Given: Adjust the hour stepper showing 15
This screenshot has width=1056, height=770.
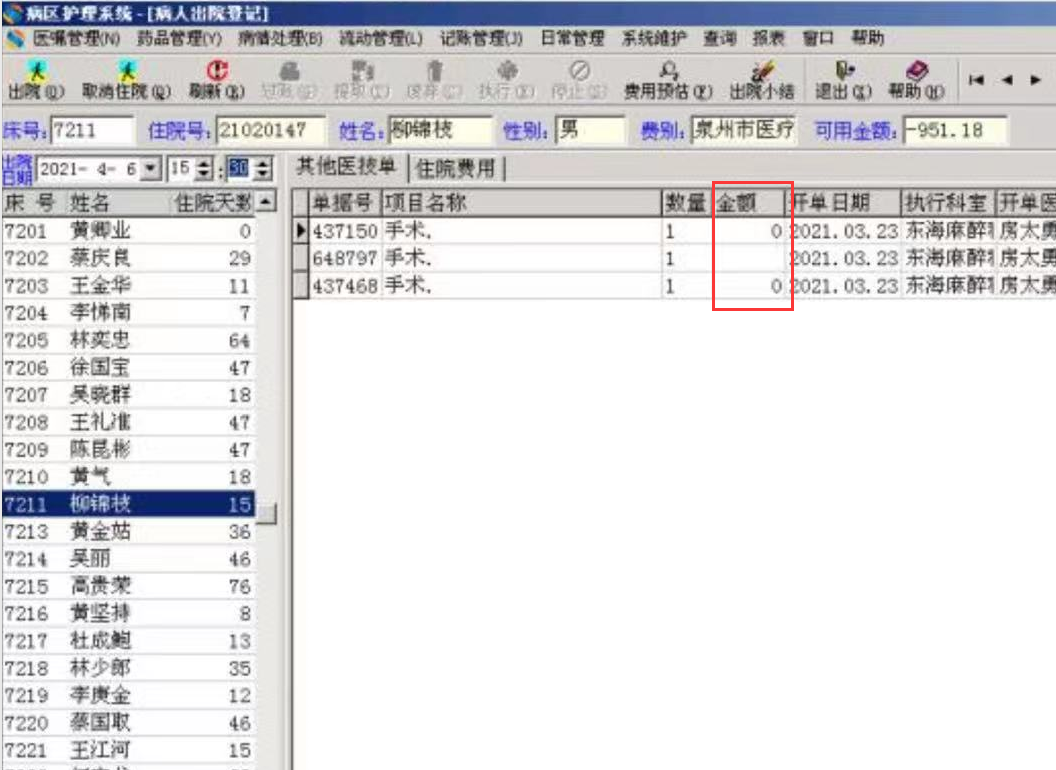Looking at the screenshot, I should (x=203, y=168).
